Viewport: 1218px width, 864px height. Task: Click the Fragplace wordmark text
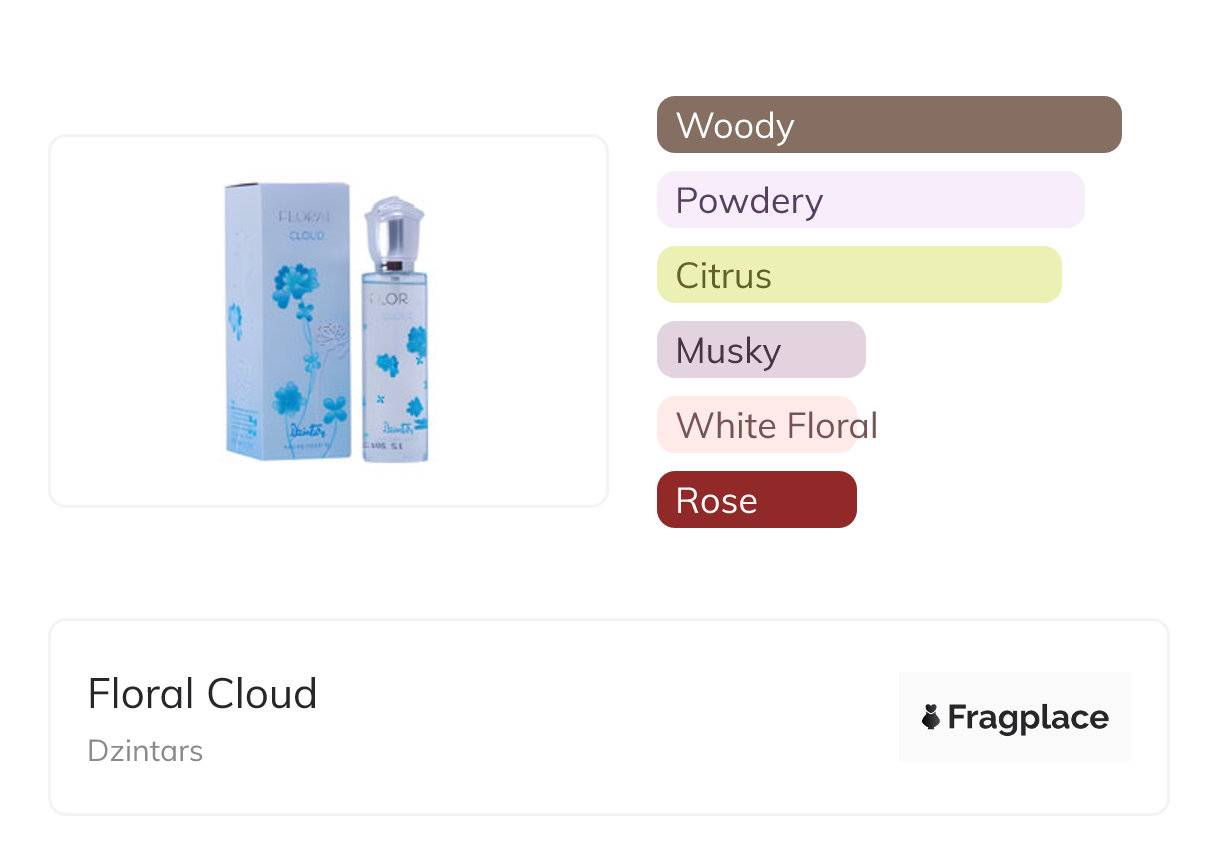1028,717
